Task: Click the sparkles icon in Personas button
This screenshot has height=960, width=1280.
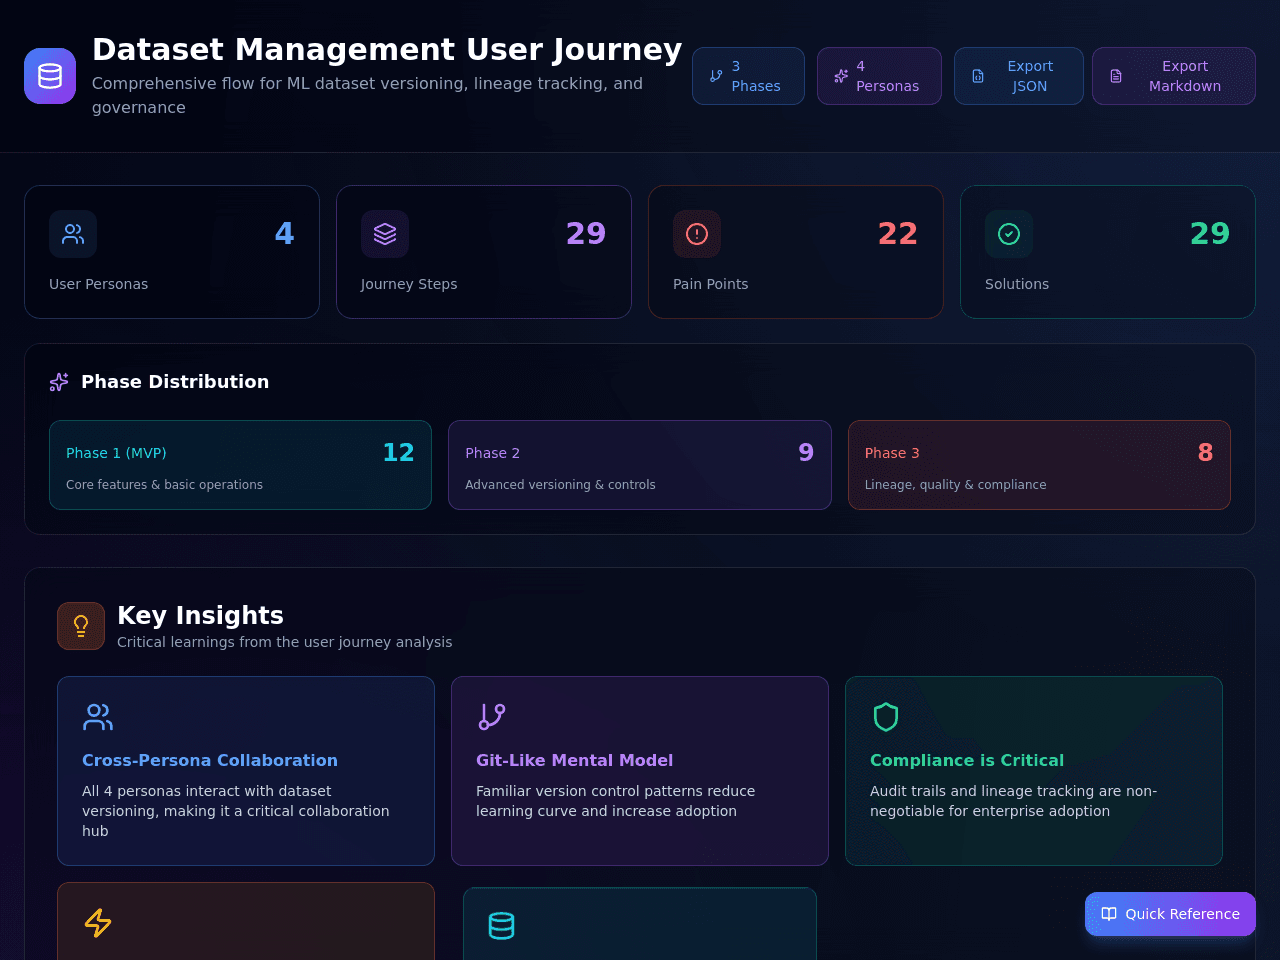Action: 841,76
